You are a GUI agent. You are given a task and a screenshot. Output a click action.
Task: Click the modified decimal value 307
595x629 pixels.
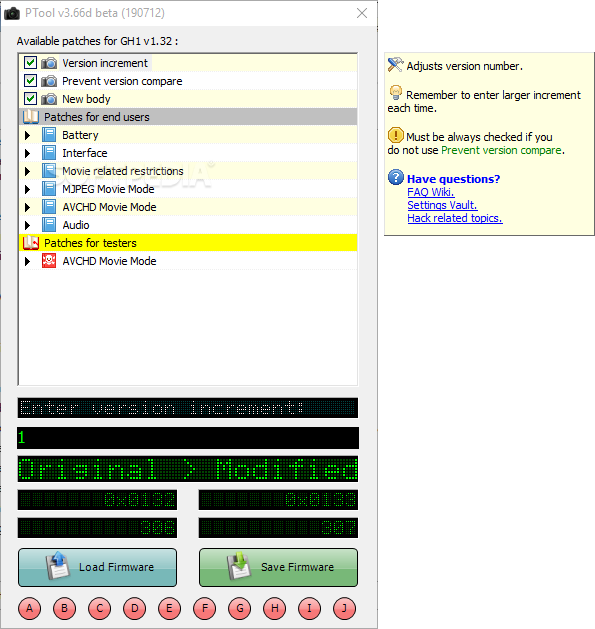pos(278,528)
